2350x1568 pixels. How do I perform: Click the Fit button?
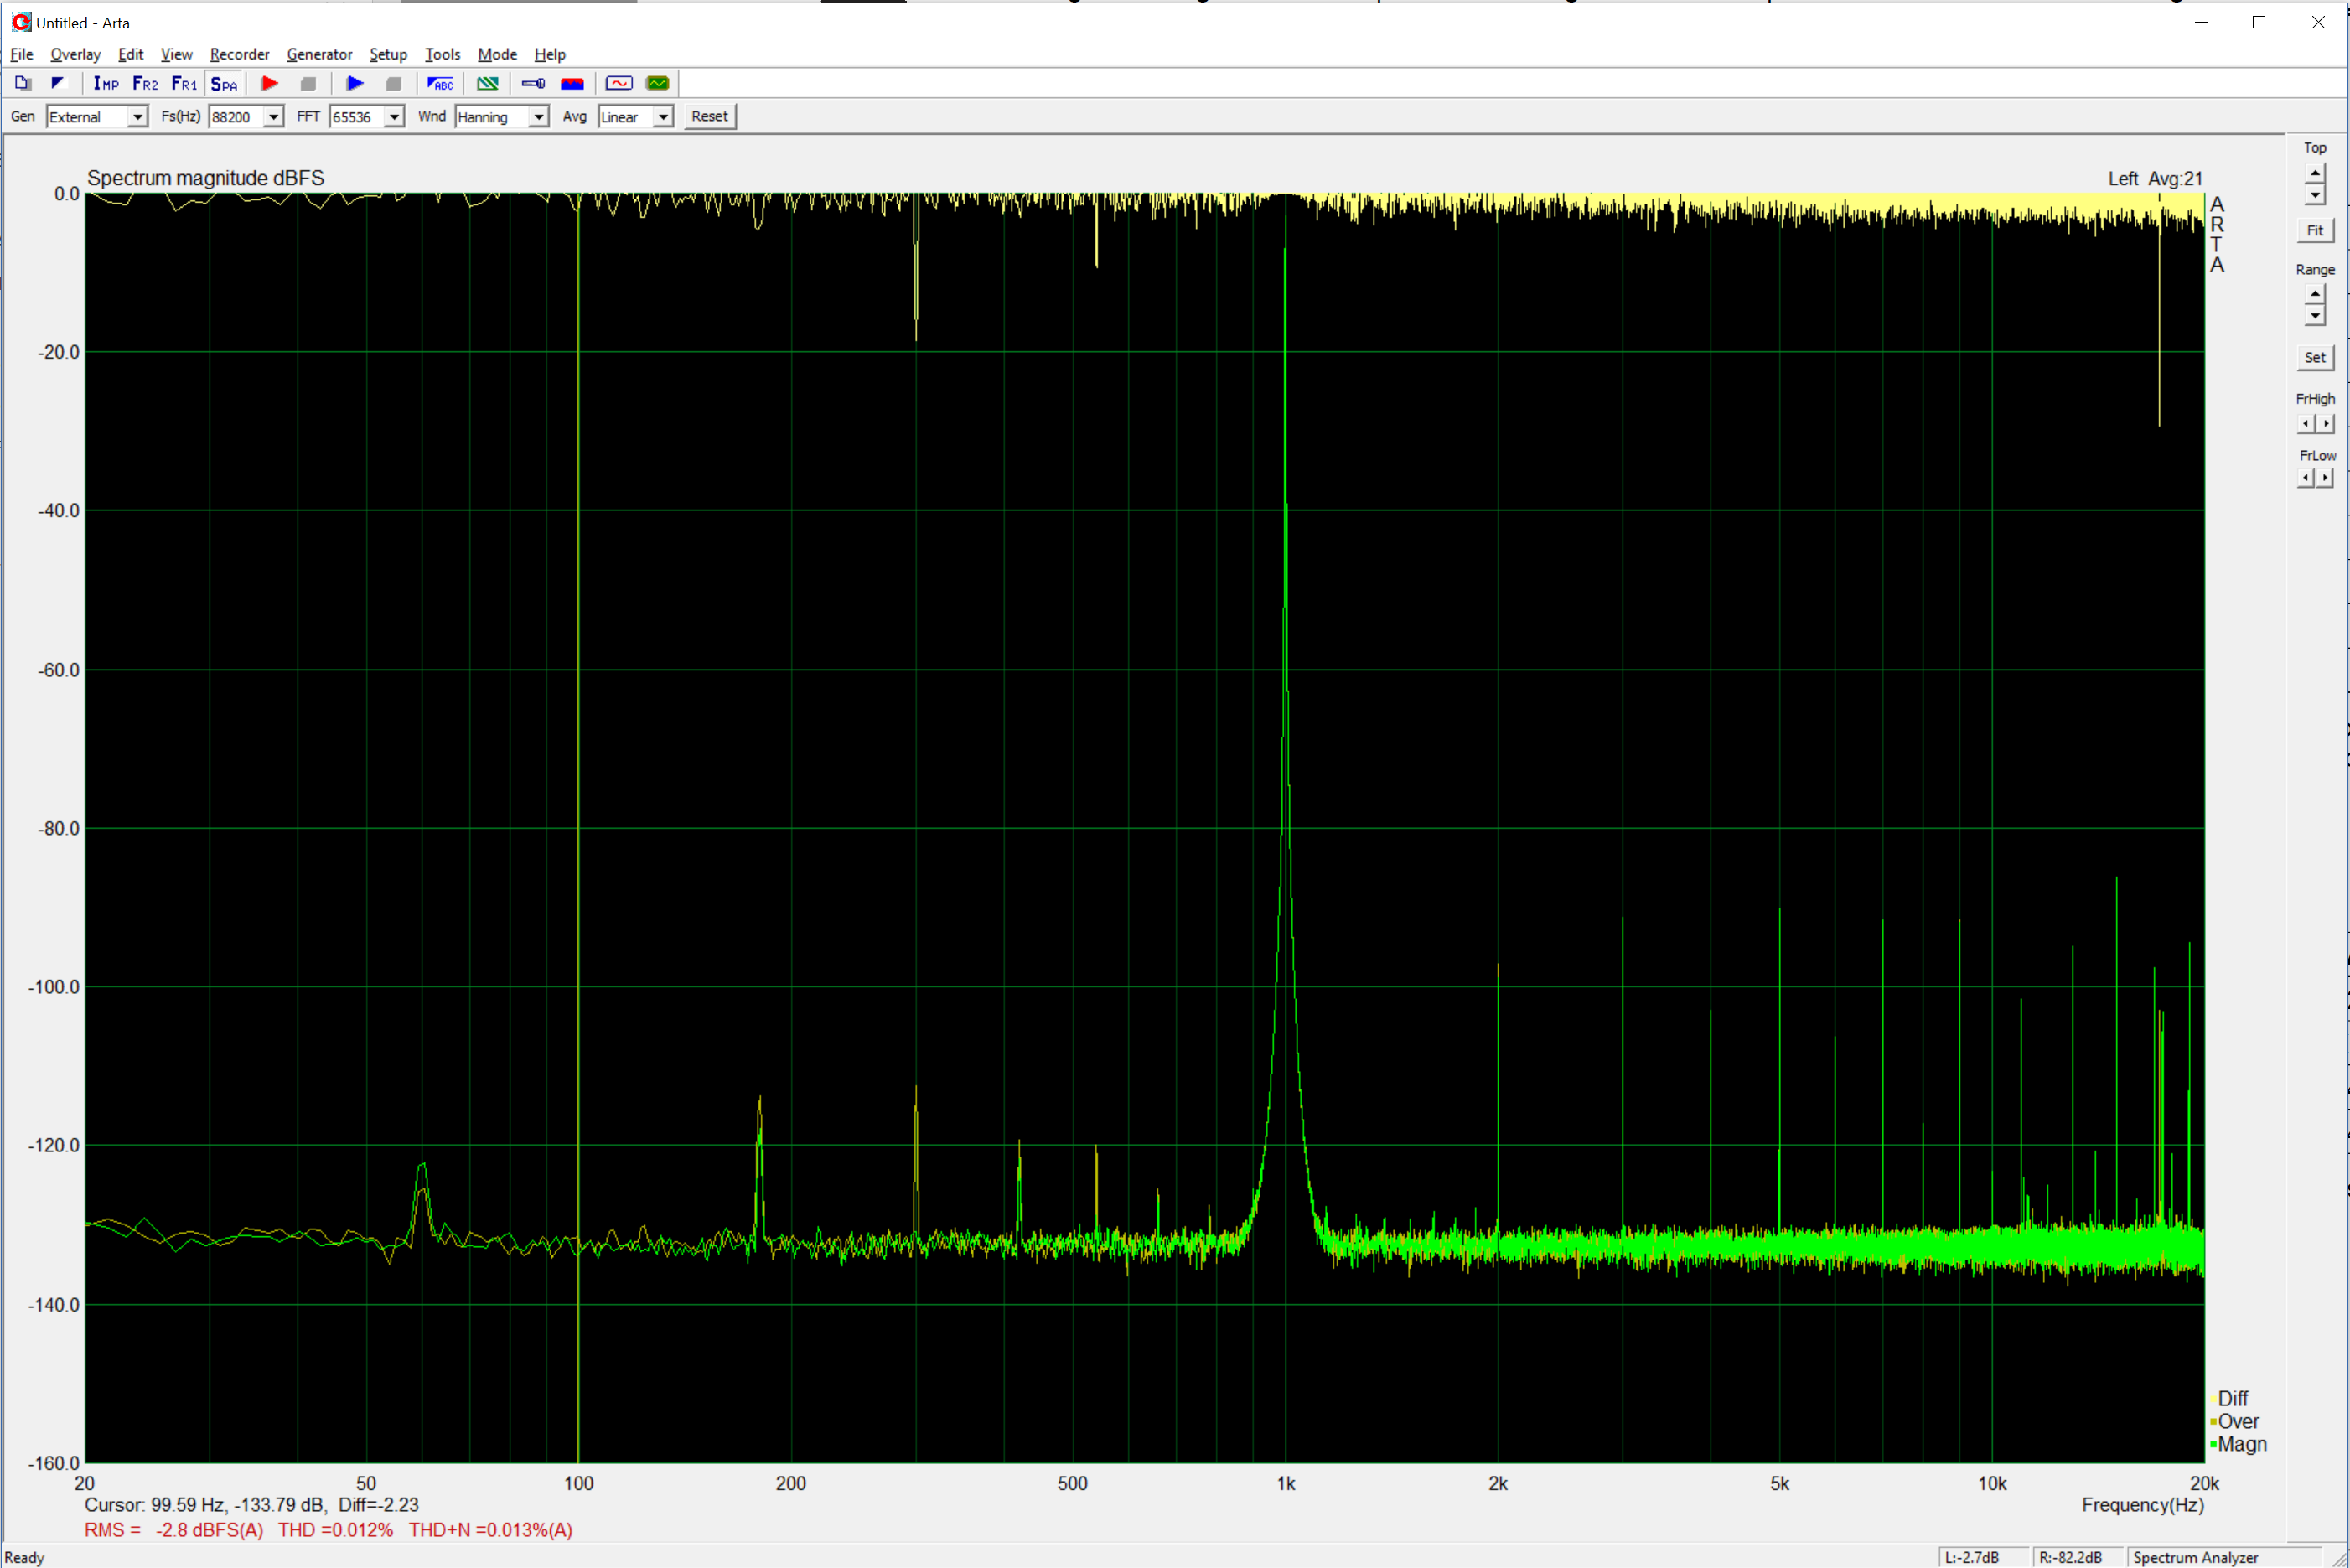pos(2315,231)
